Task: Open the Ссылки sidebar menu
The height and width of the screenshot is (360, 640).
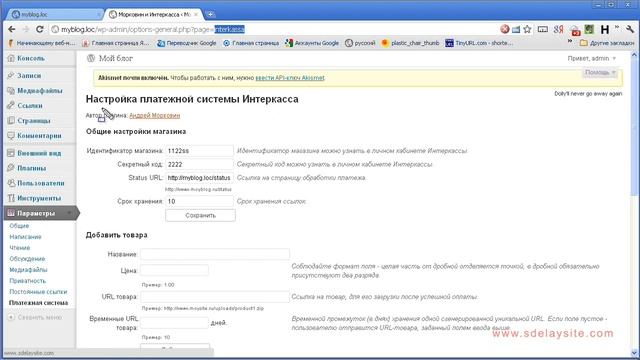Action: pyautogui.click(x=30, y=106)
